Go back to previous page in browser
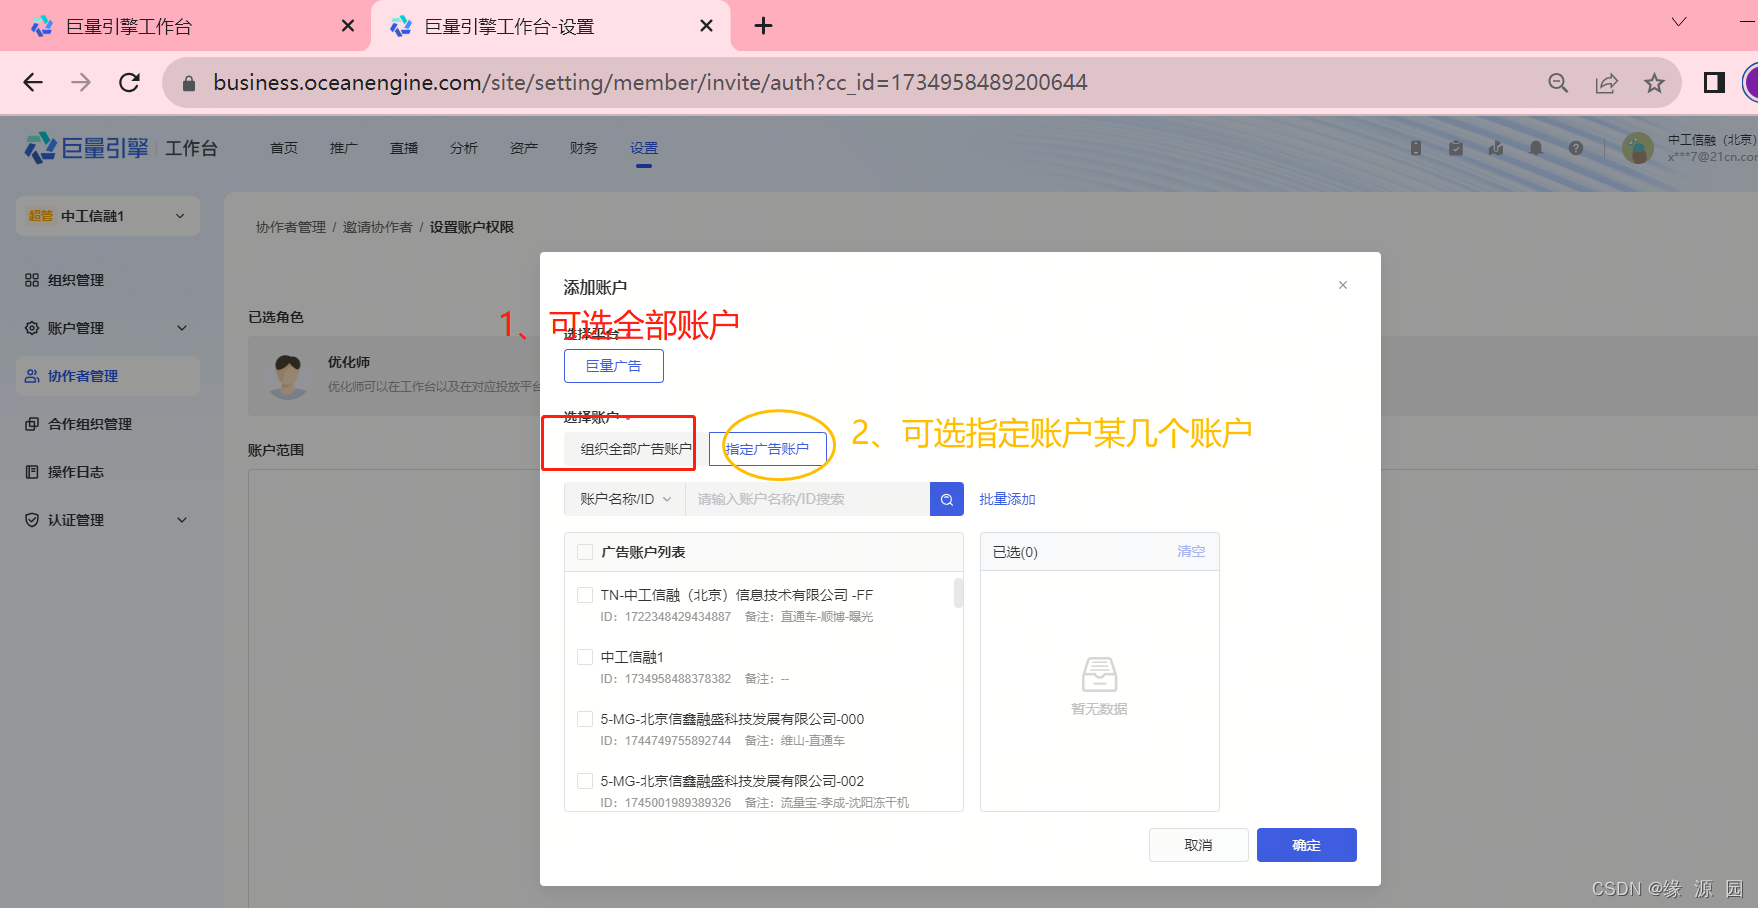The width and height of the screenshot is (1758, 908). pos(33,83)
